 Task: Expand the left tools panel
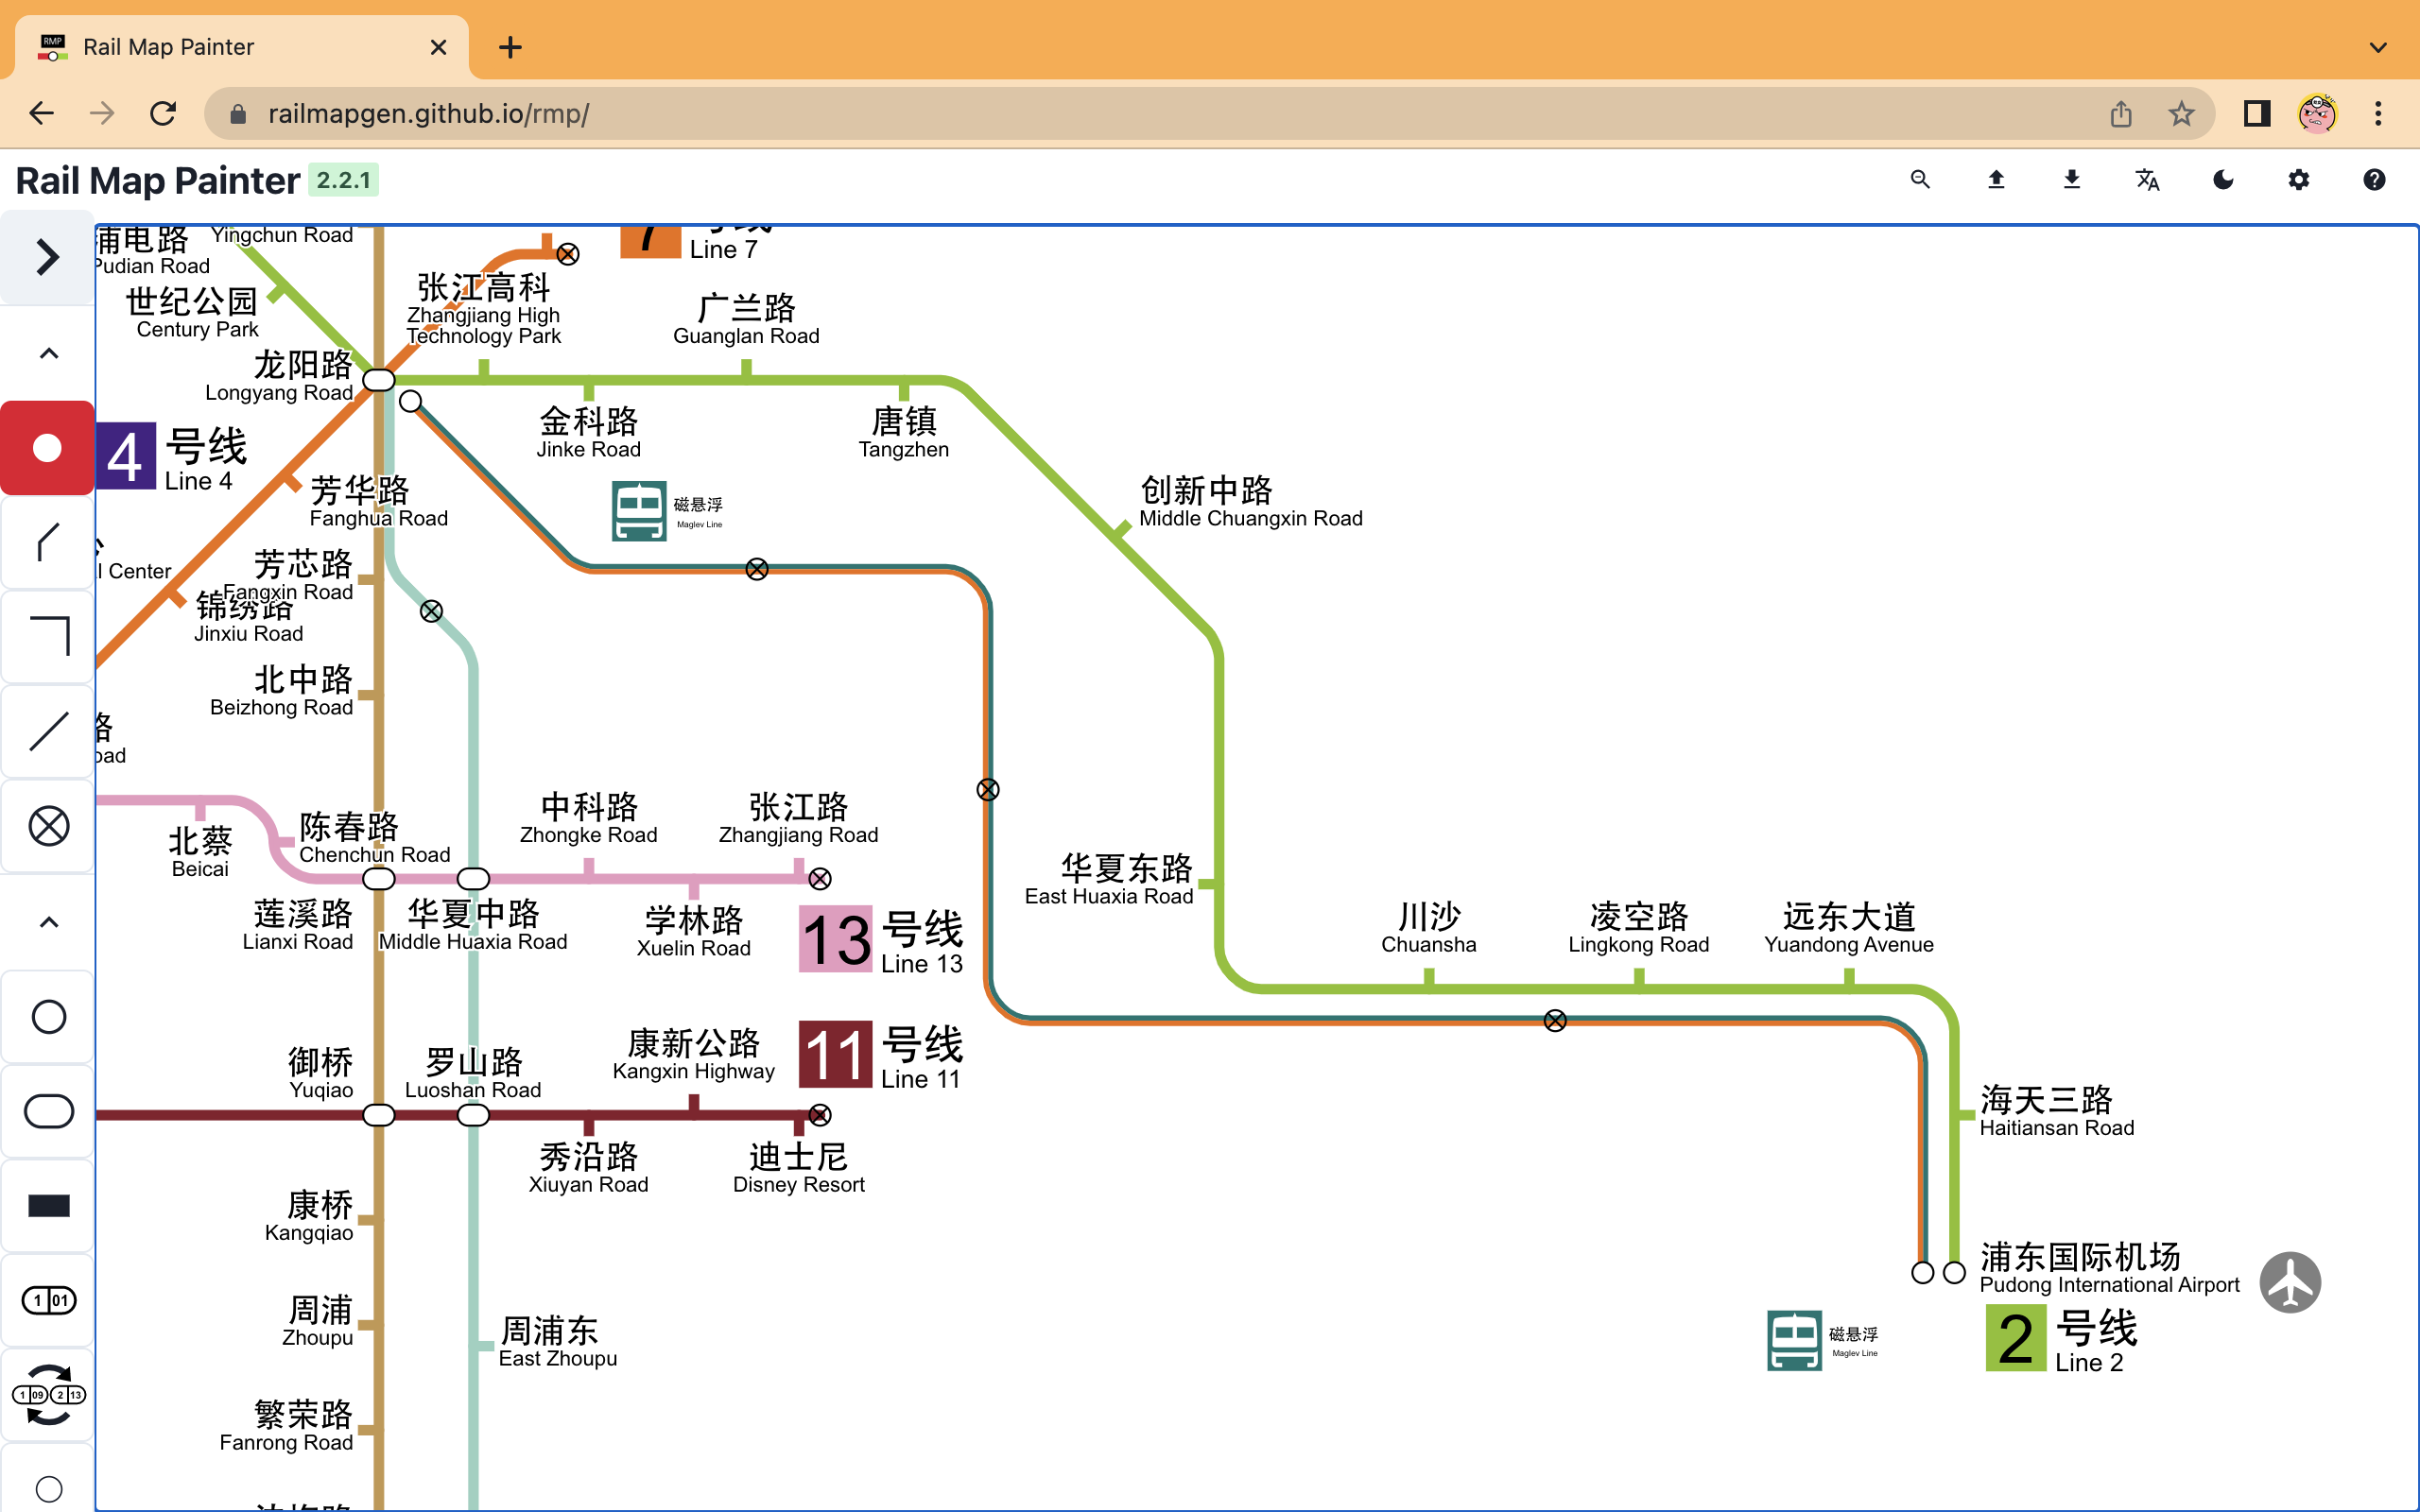coord(47,257)
